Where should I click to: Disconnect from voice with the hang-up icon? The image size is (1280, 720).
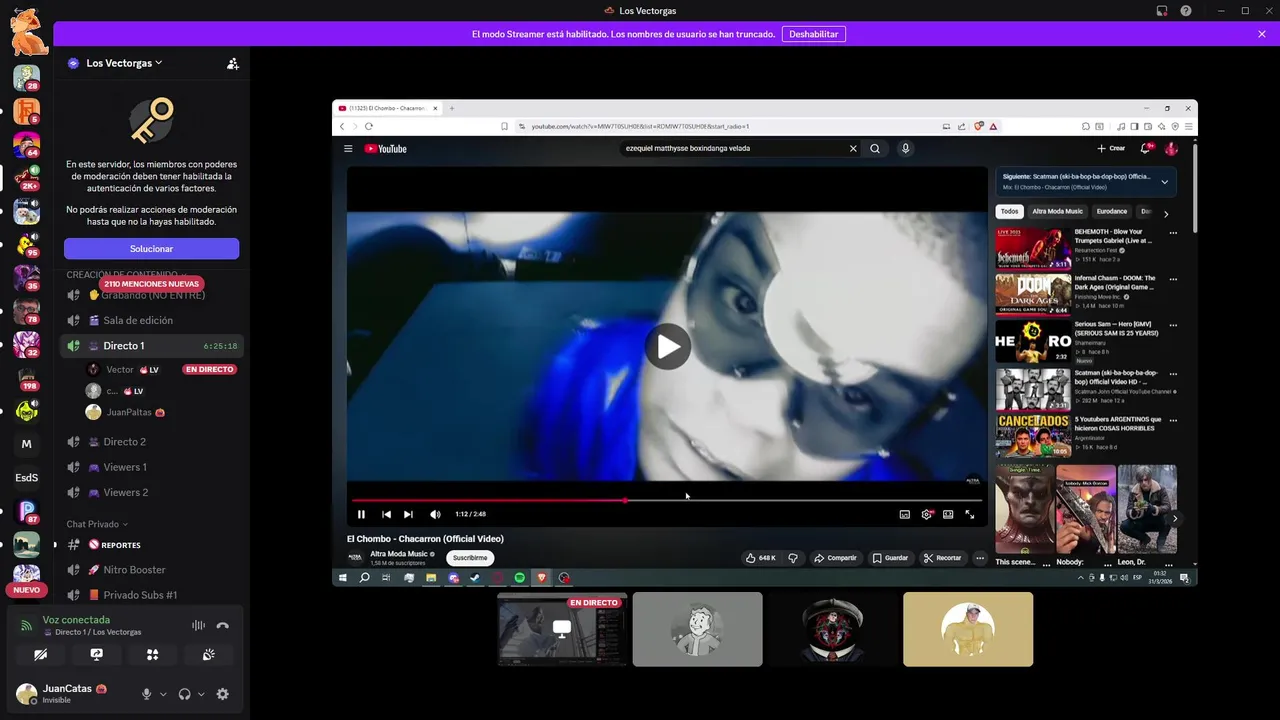click(x=223, y=625)
